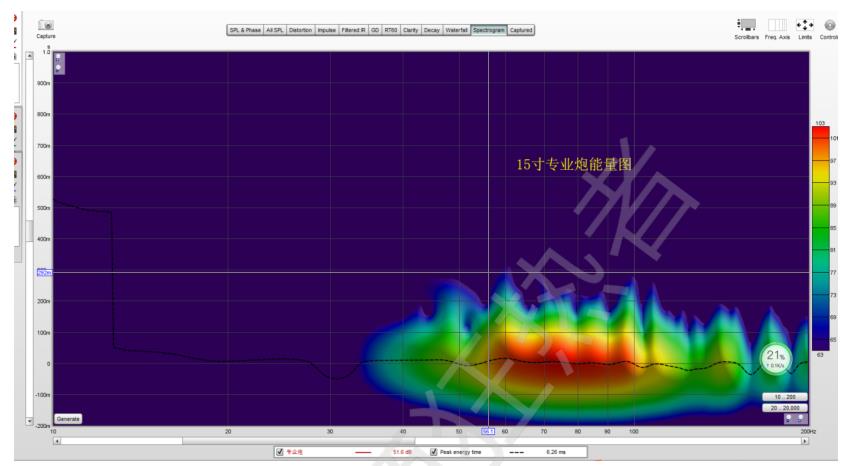This screenshot has height=466, width=848.
Task: Click the horizontal scrollbar thumb
Action: (298, 441)
